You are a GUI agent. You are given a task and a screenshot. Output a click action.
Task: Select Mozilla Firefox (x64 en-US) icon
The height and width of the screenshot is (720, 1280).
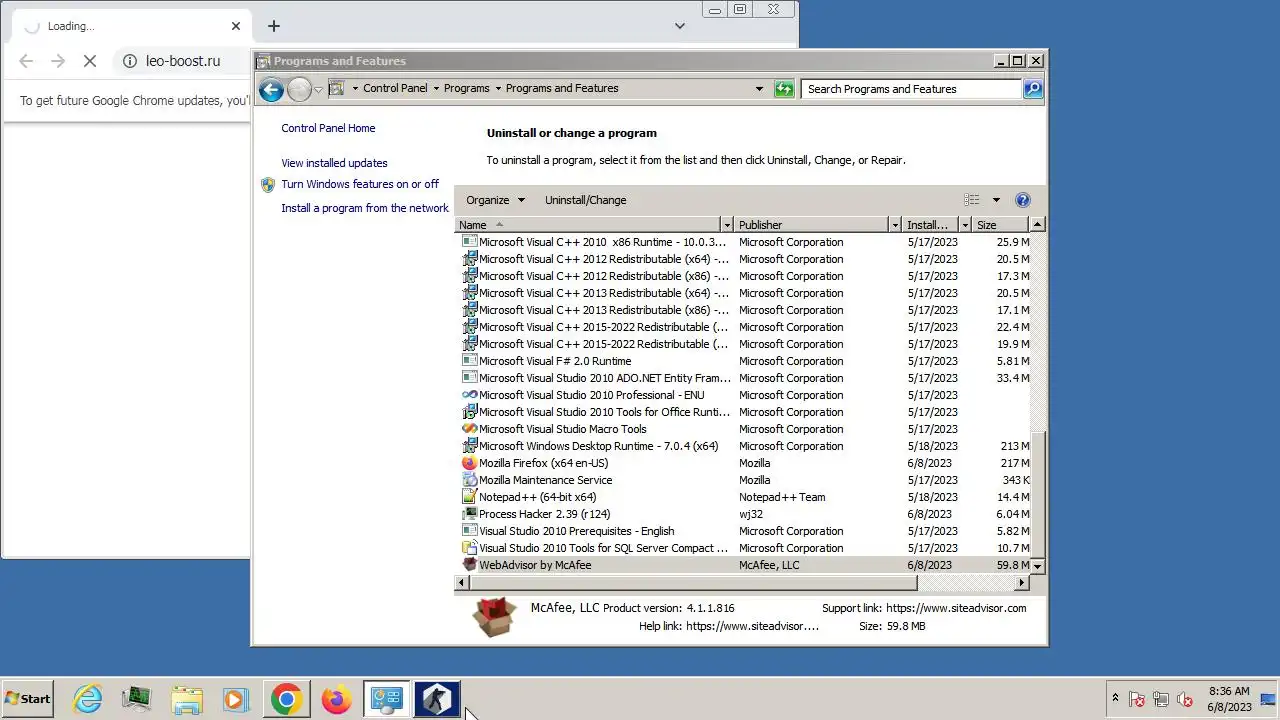click(470, 463)
